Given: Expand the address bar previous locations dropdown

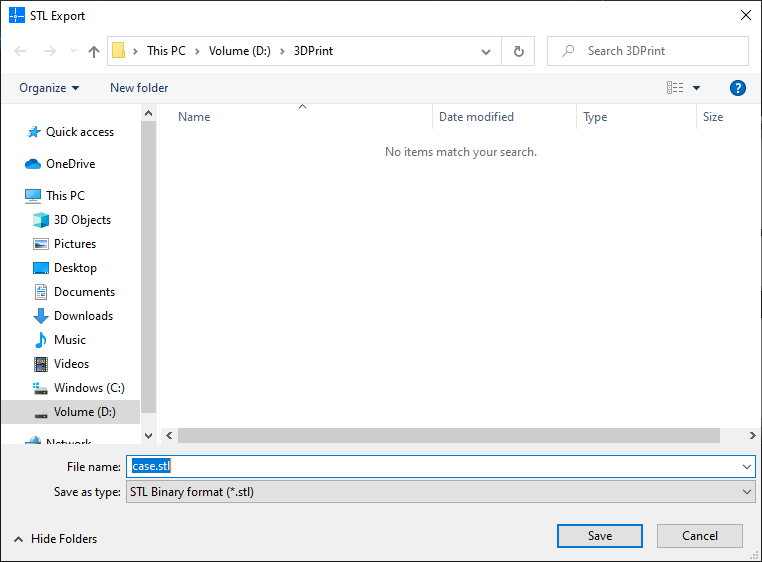Looking at the screenshot, I should [x=486, y=51].
